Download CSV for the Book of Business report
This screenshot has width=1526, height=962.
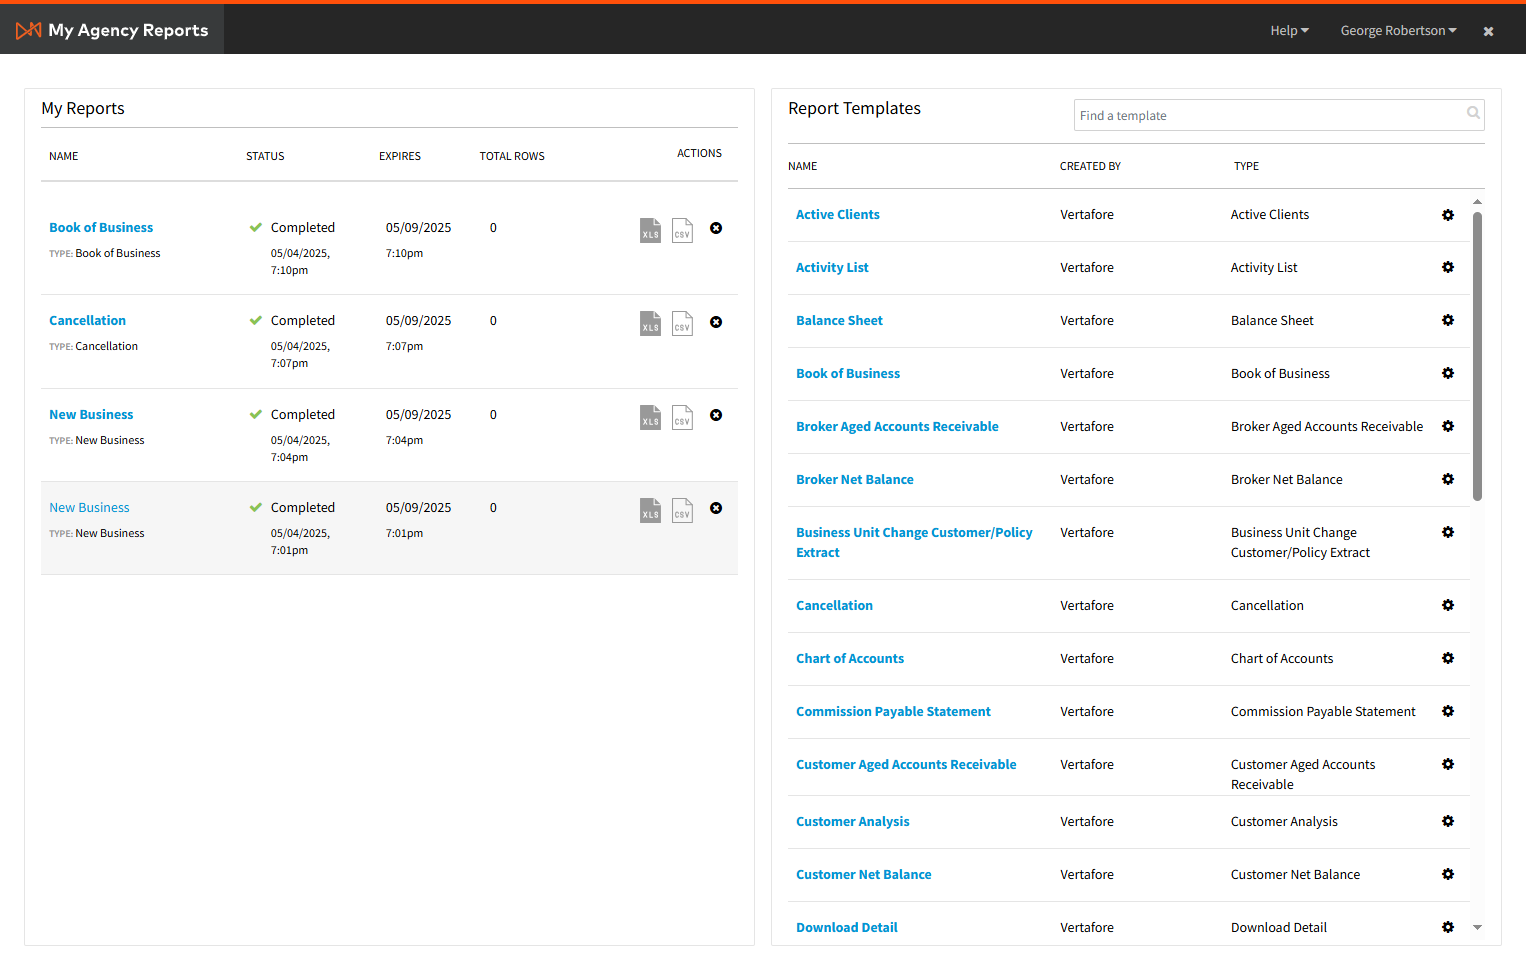682,230
